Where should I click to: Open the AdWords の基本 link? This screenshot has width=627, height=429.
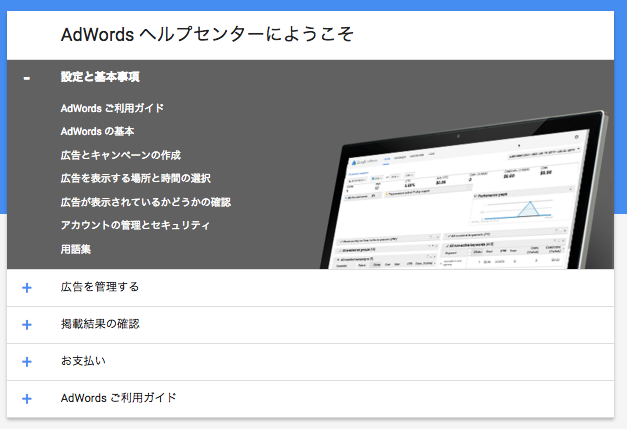click(x=97, y=131)
